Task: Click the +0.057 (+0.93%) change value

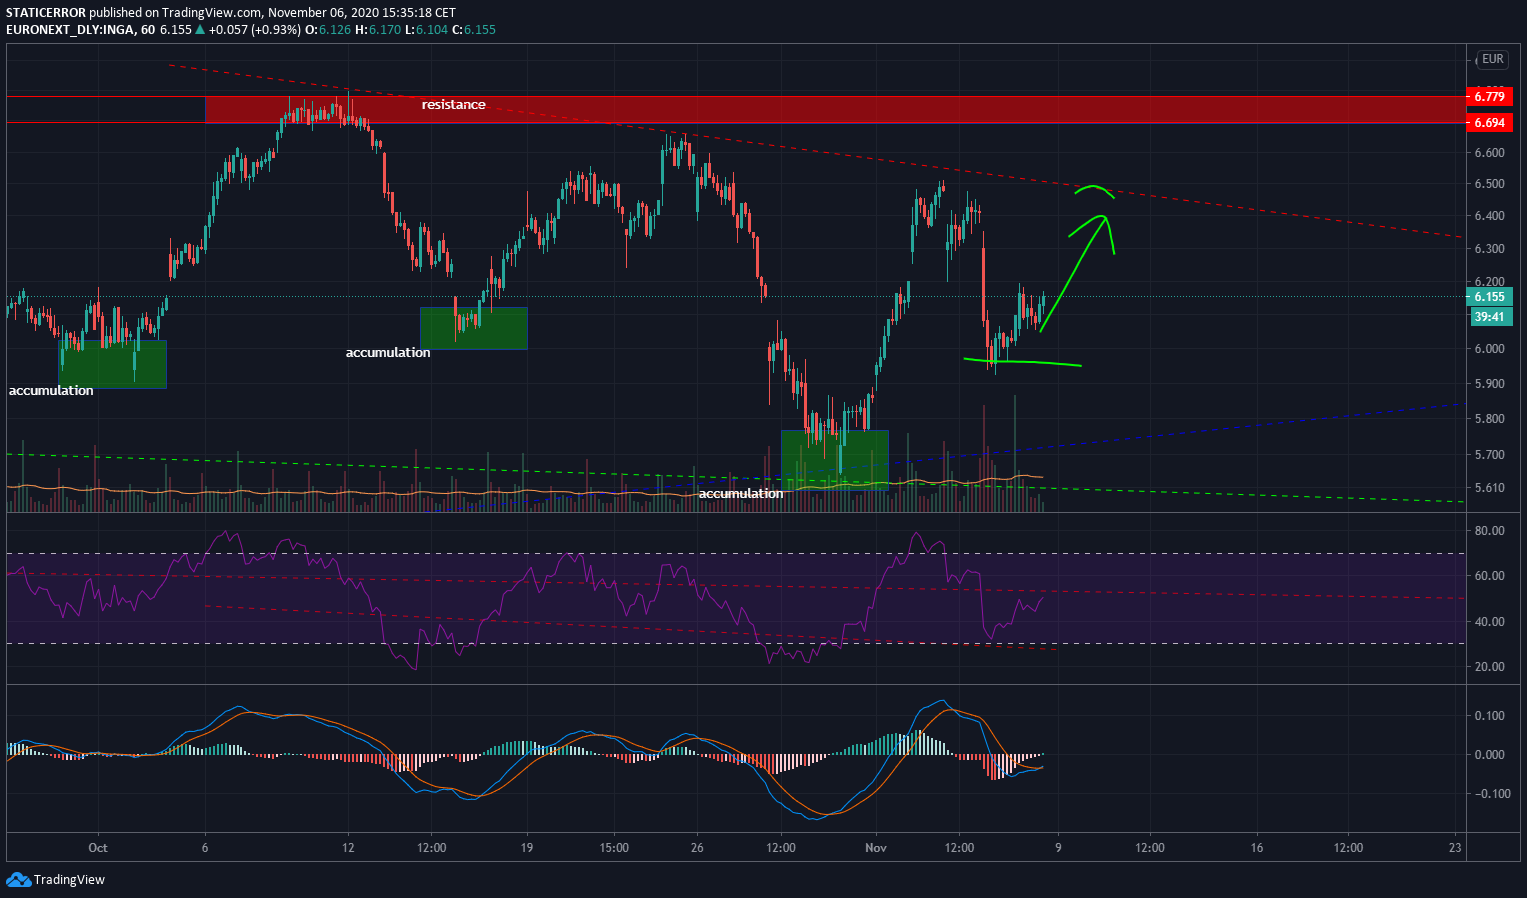Action: click(x=253, y=30)
